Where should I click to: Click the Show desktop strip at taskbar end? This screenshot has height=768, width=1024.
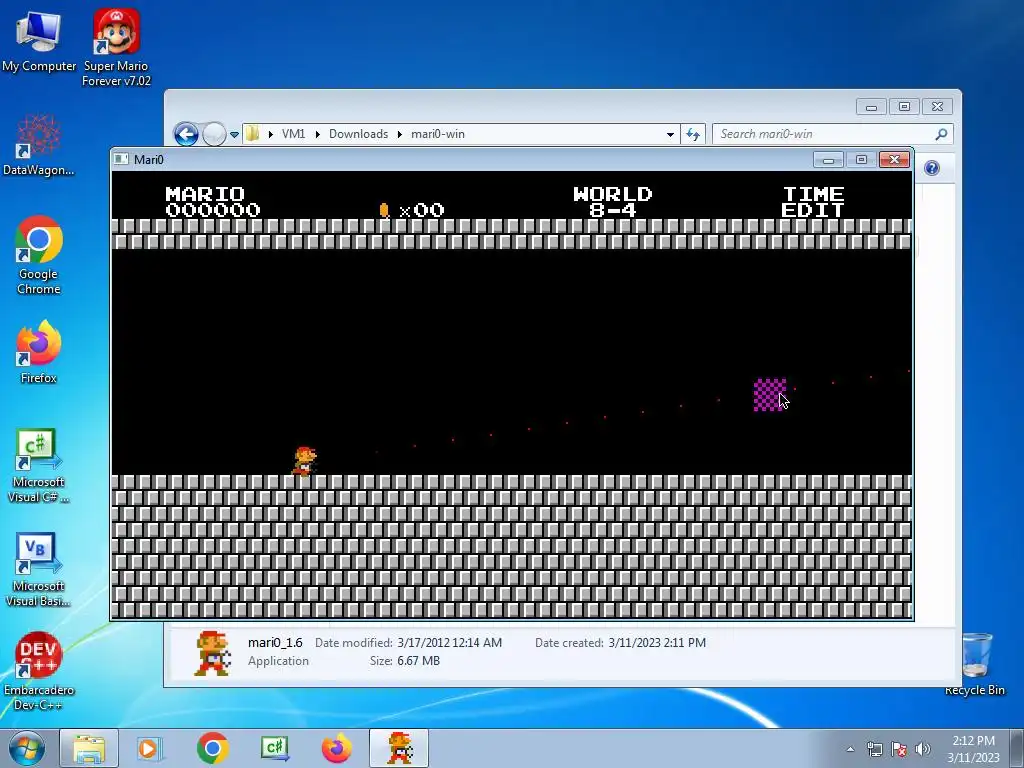point(1017,748)
